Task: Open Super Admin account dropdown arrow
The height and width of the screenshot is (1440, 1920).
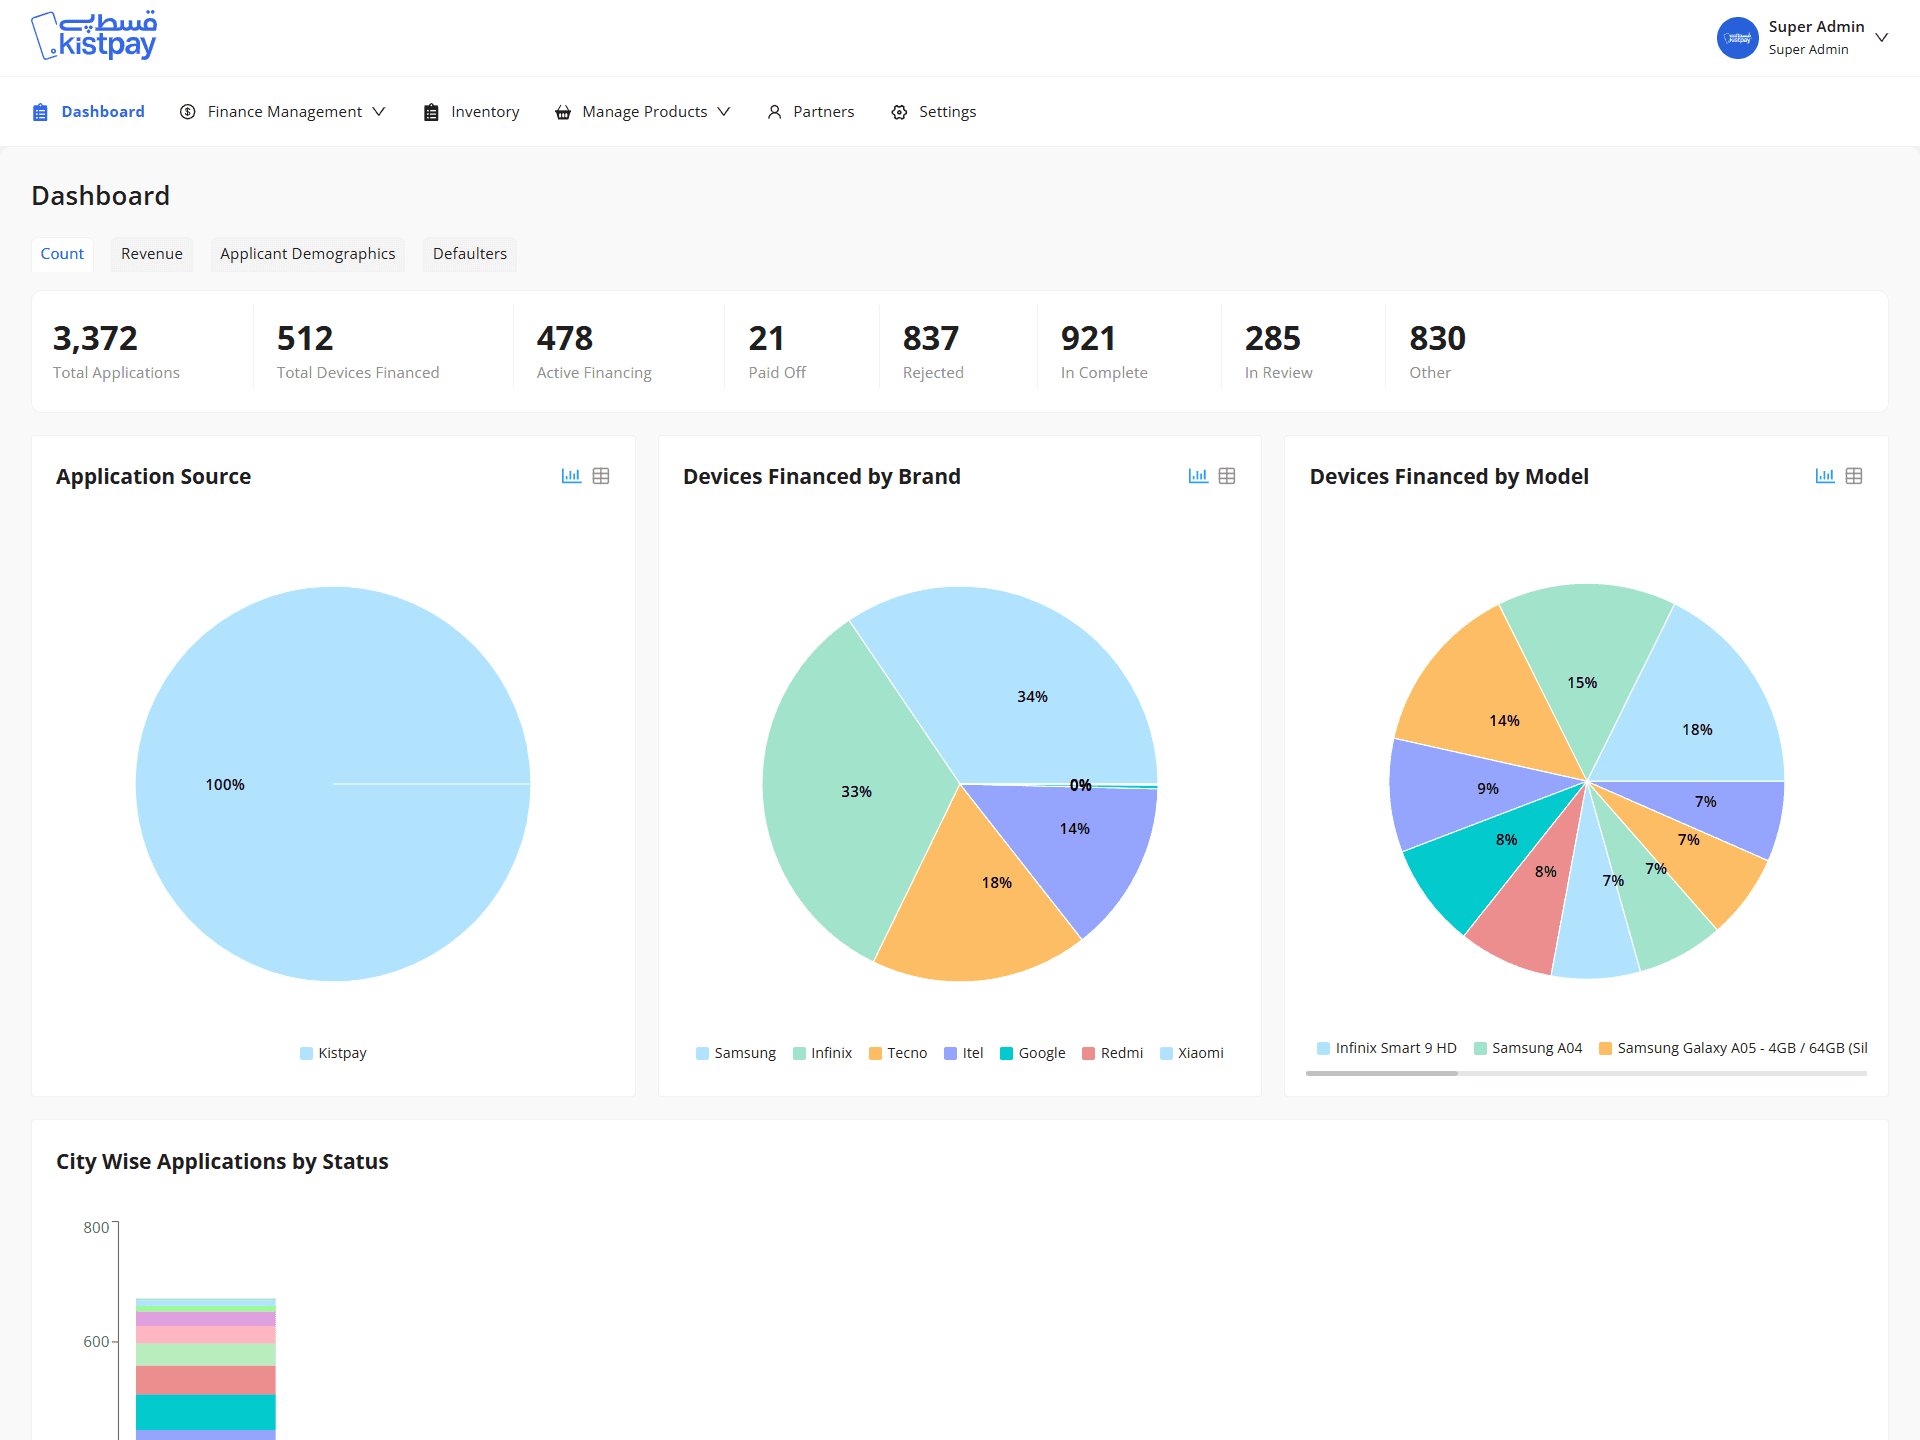Action: [x=1882, y=38]
